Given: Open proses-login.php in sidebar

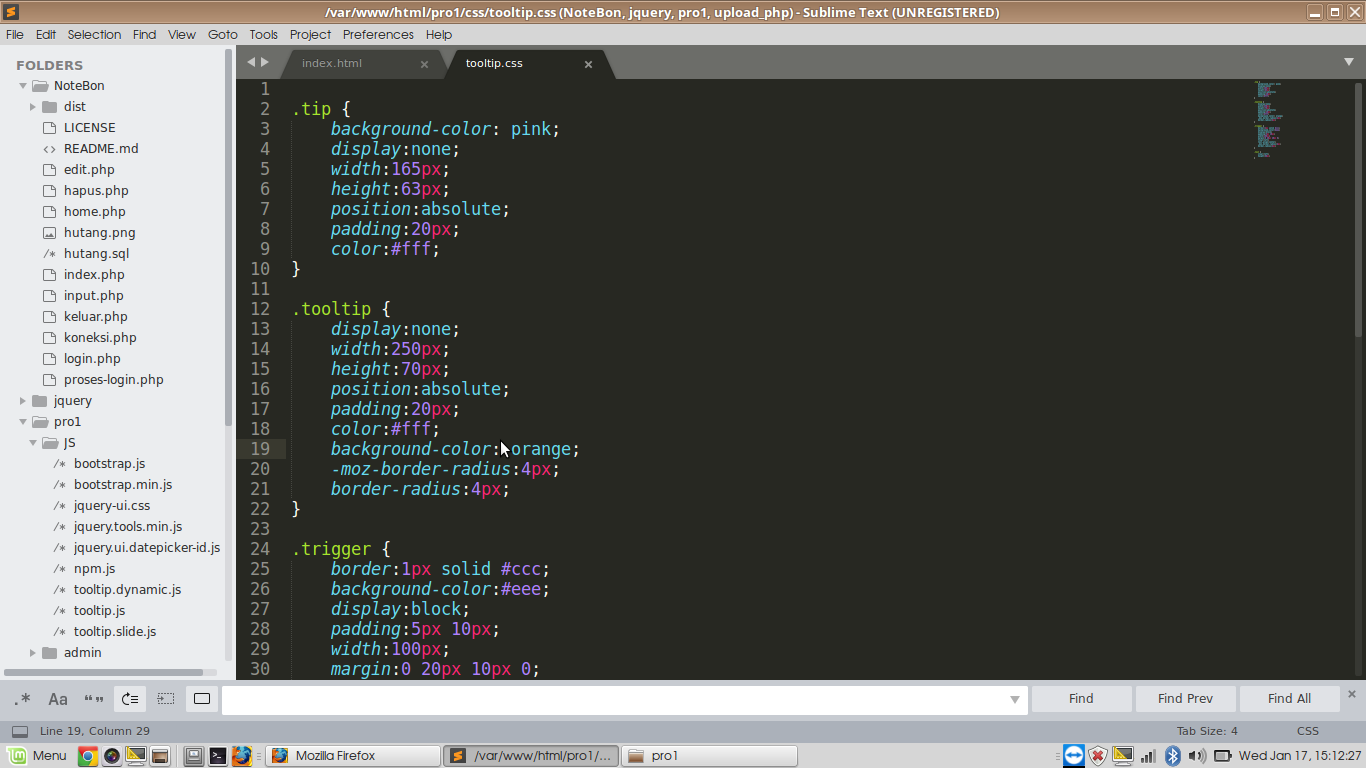Looking at the screenshot, I should click(x=113, y=380).
